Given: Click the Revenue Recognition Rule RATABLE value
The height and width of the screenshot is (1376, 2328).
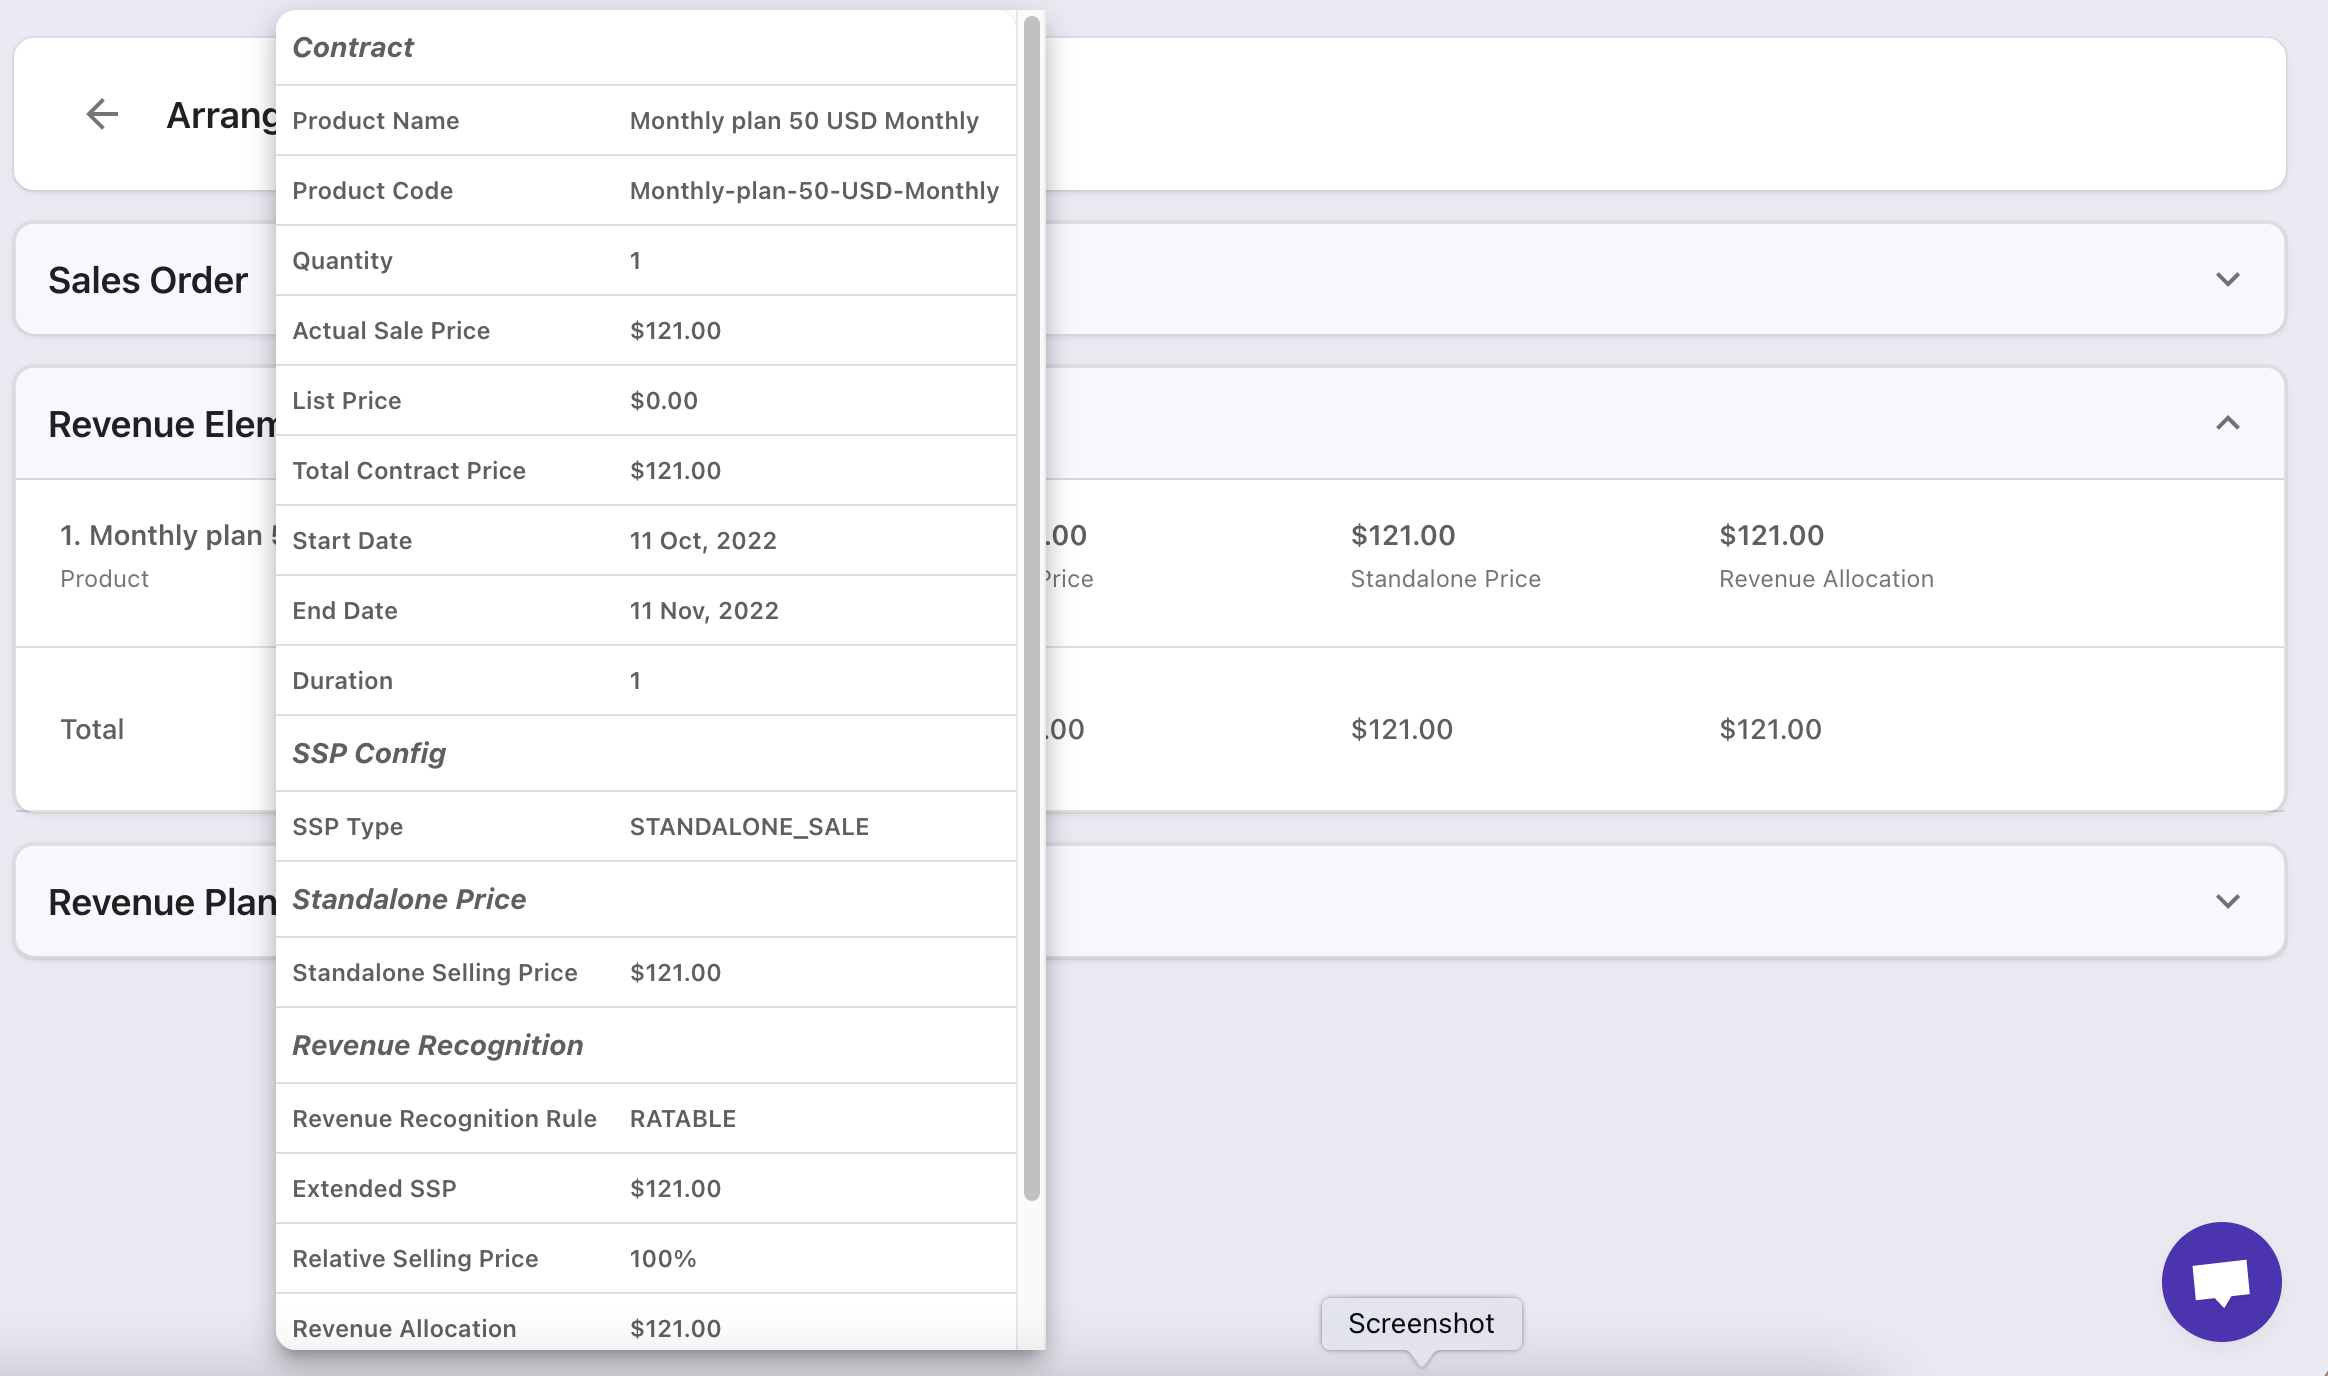Looking at the screenshot, I should [x=683, y=1119].
